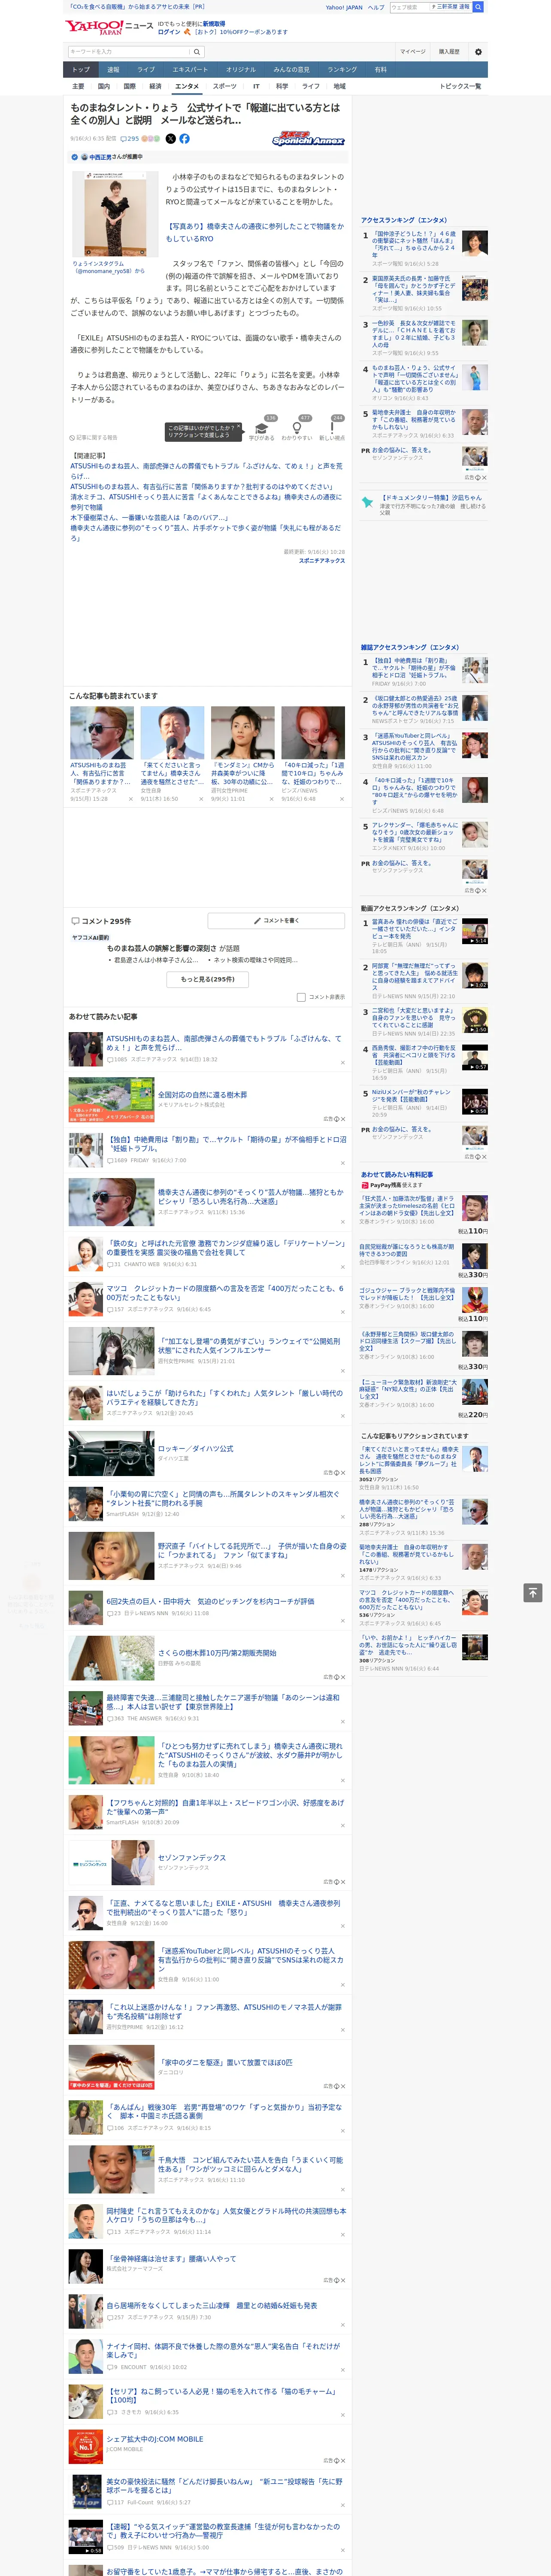The image size is (551, 2576).
Task: Click the blue web search button at the top
Action: [x=478, y=7]
